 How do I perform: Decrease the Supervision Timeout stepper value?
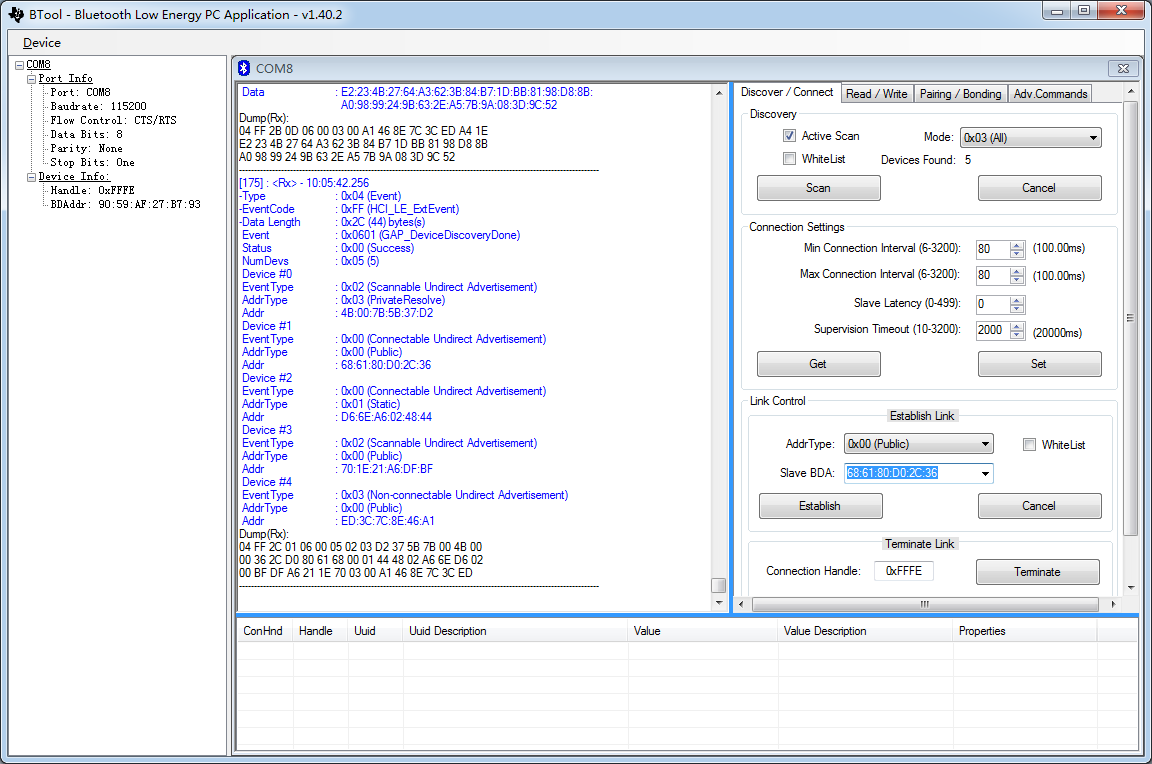pyautogui.click(x=1017, y=335)
